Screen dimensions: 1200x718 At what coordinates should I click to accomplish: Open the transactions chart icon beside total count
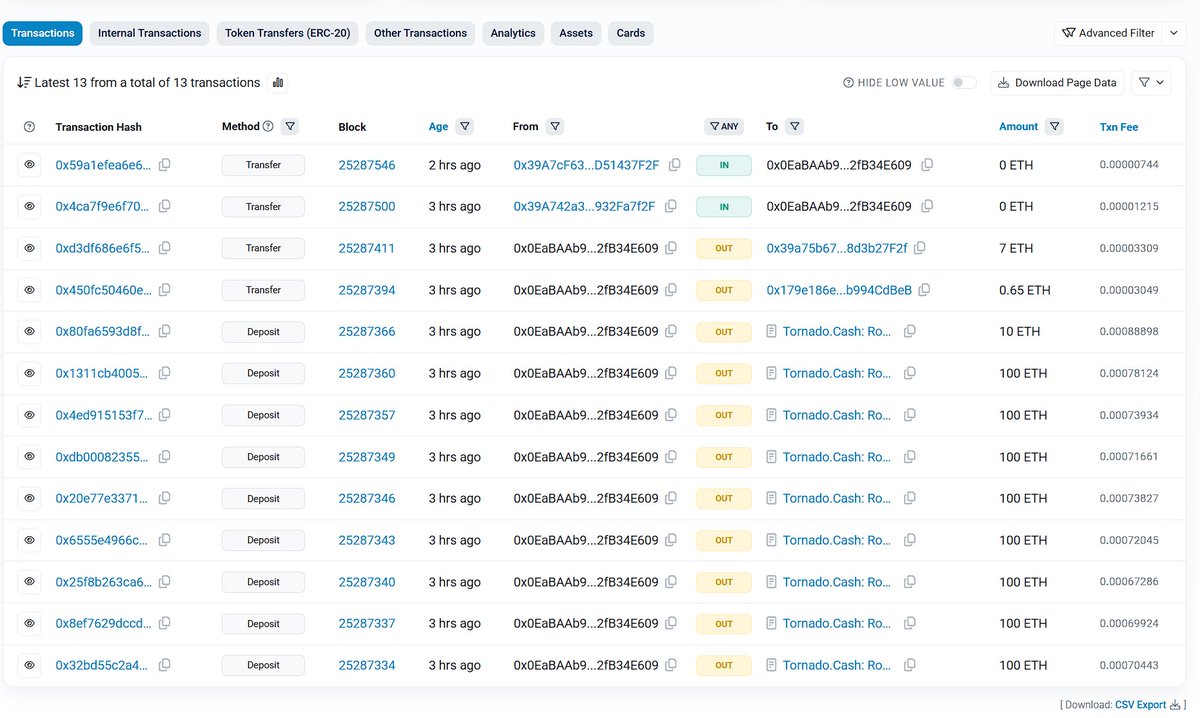(278, 83)
